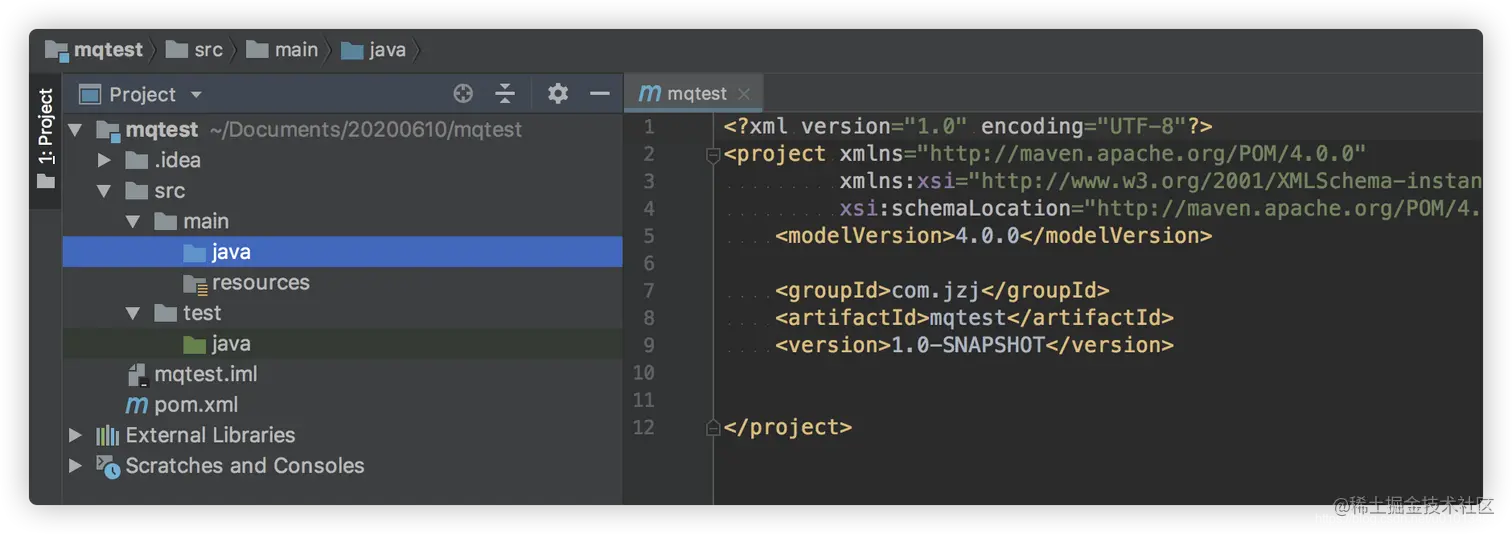Switch to the mqtest editor tab

point(696,93)
